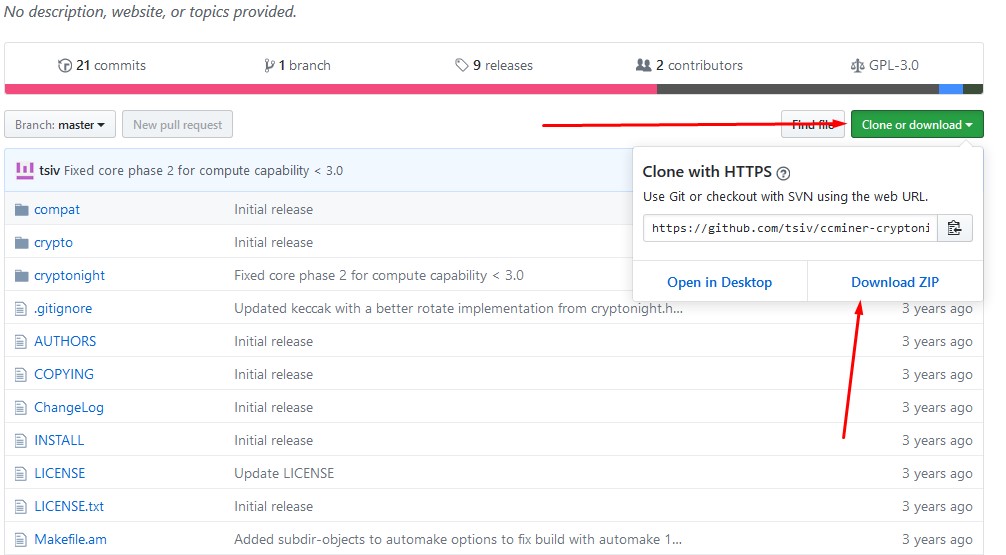Click the INSTALL file icon
1006x555 pixels.
pos(21,441)
